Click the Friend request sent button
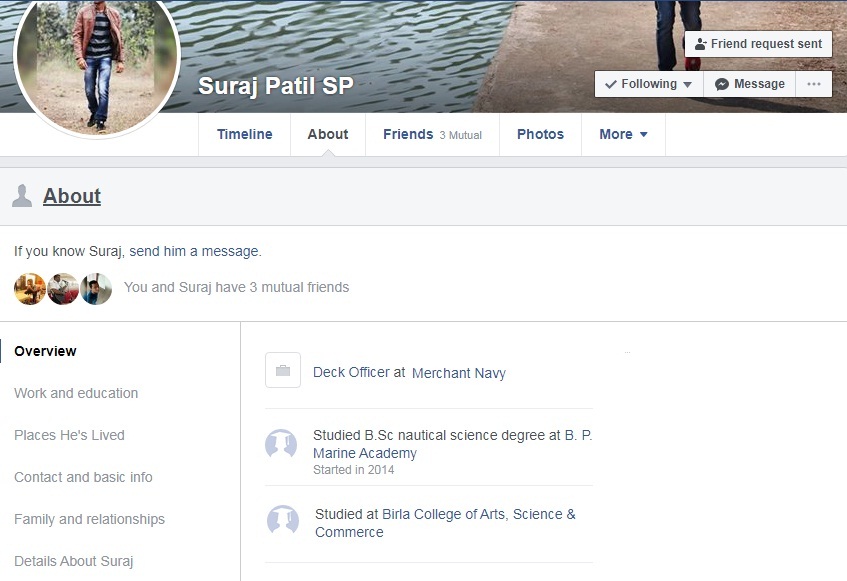The width and height of the screenshot is (847, 581). 758,44
